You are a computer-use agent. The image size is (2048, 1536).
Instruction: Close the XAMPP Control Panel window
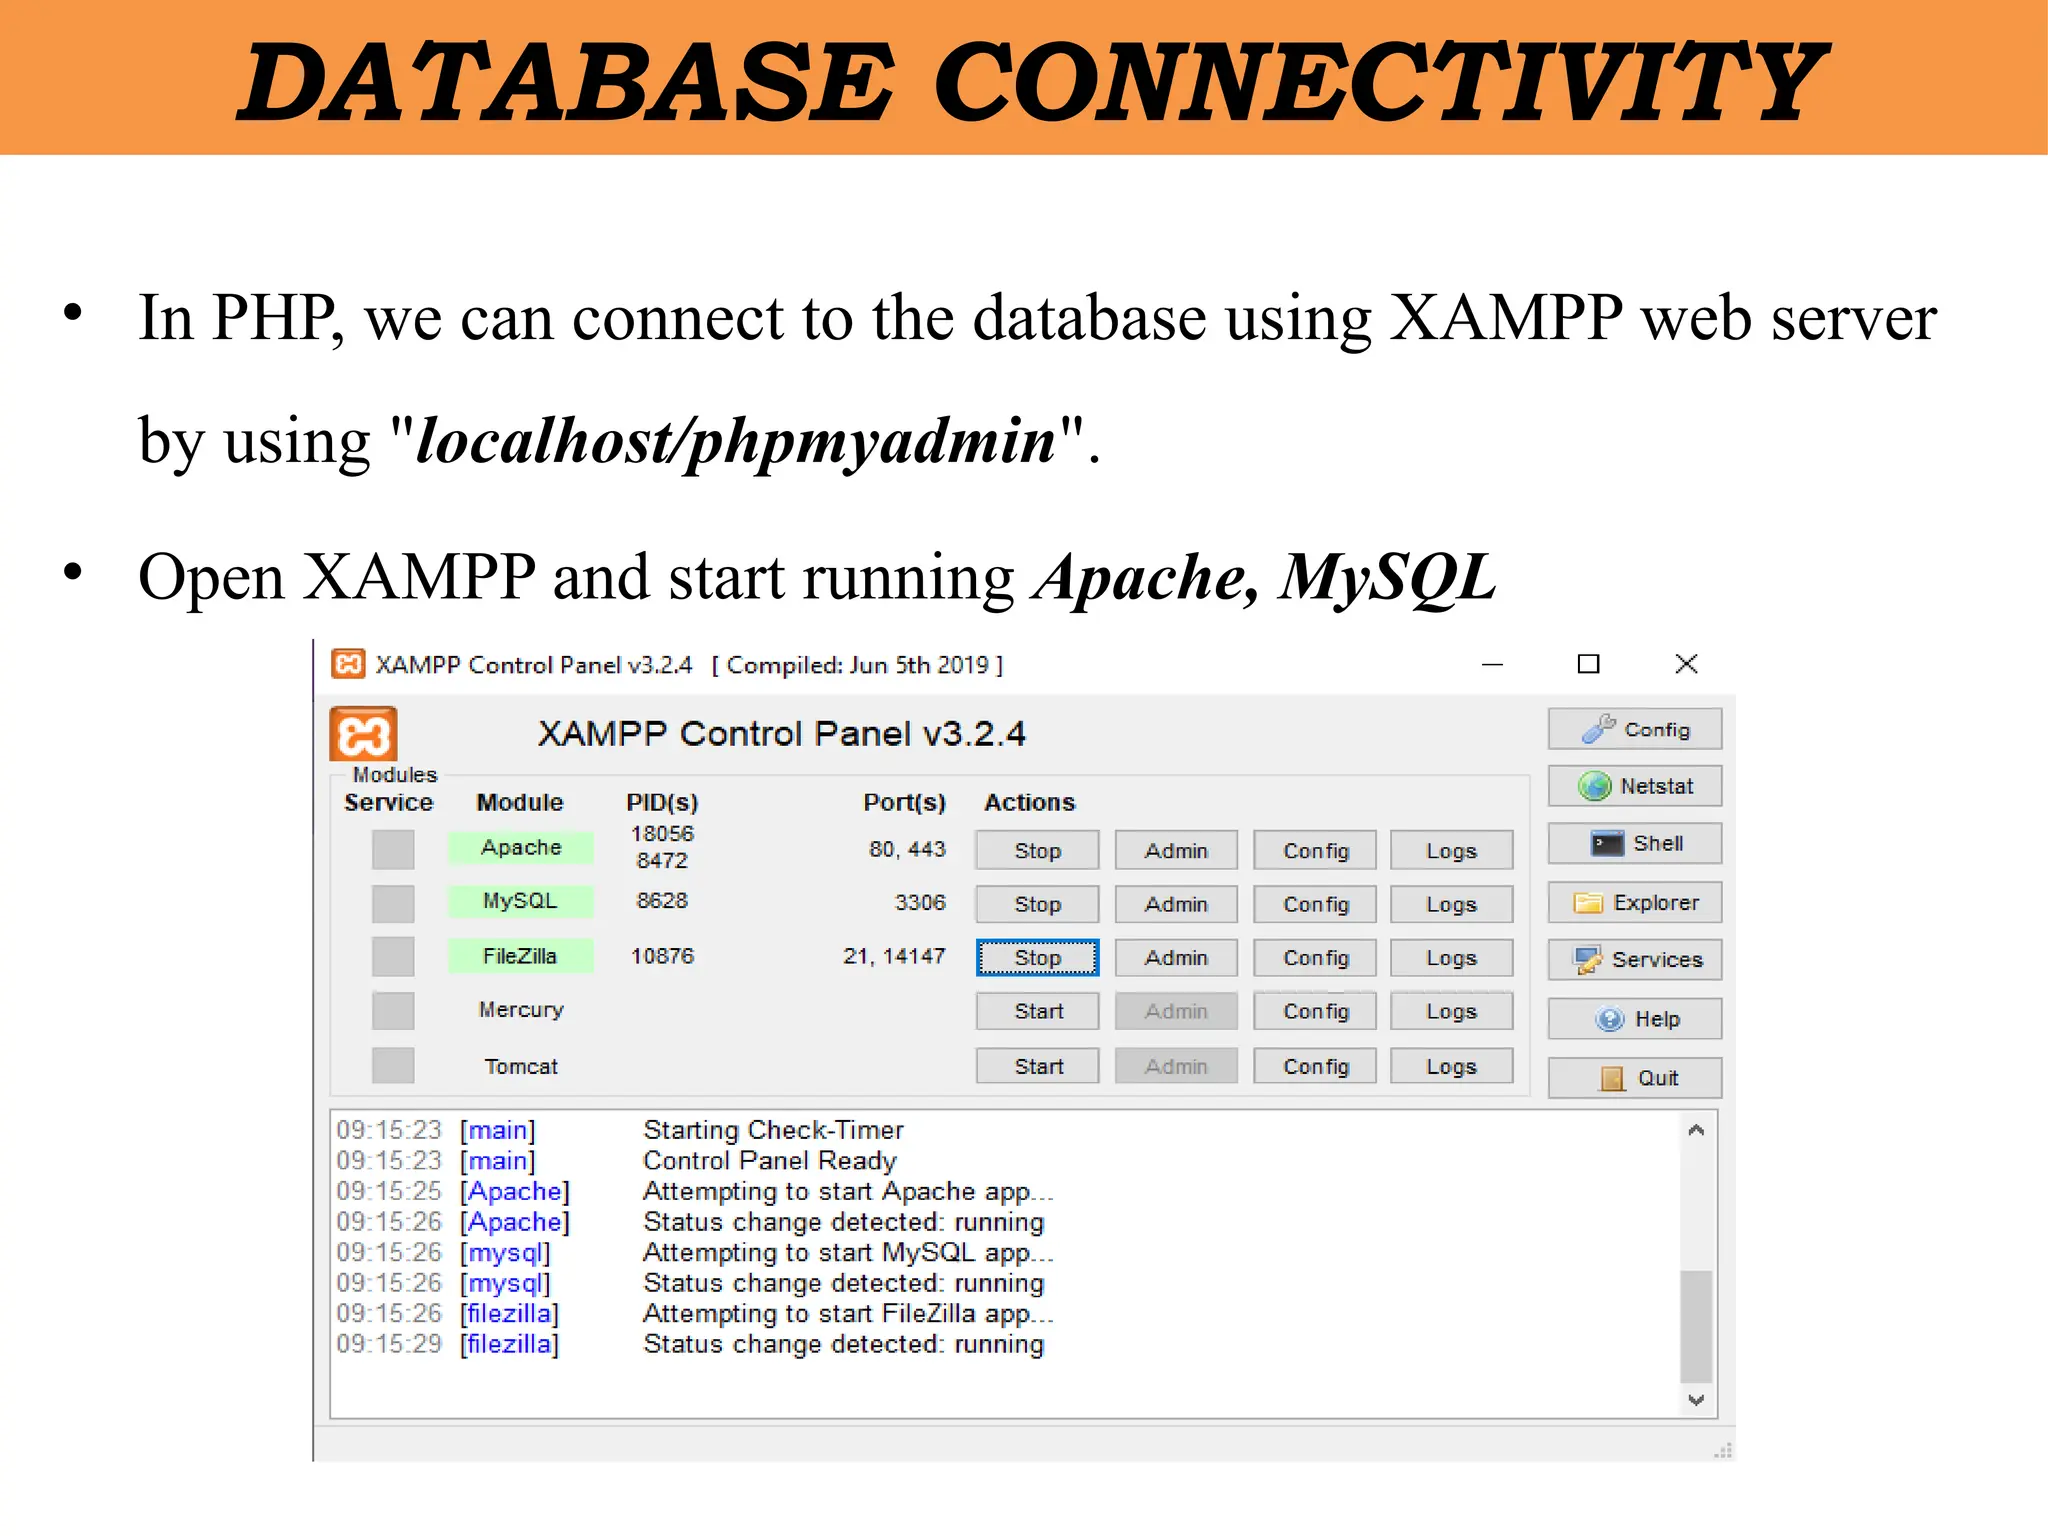coord(1686,664)
